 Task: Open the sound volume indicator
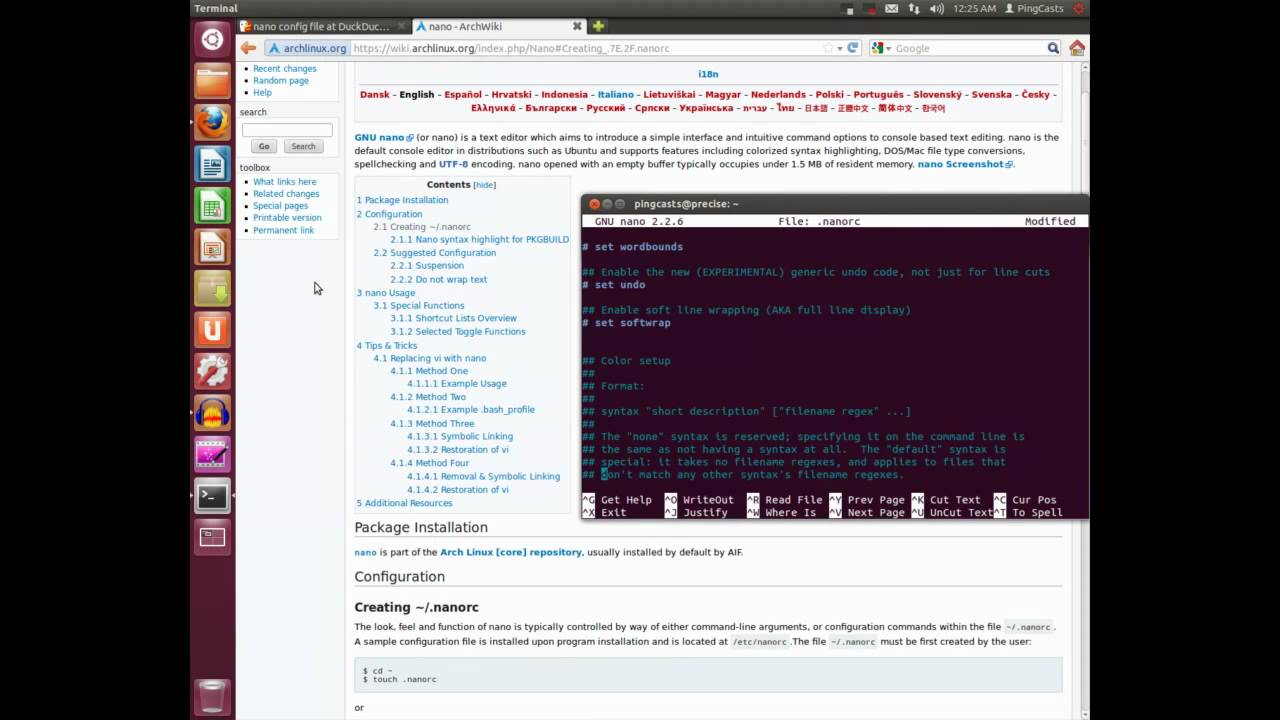pyautogui.click(x=937, y=9)
